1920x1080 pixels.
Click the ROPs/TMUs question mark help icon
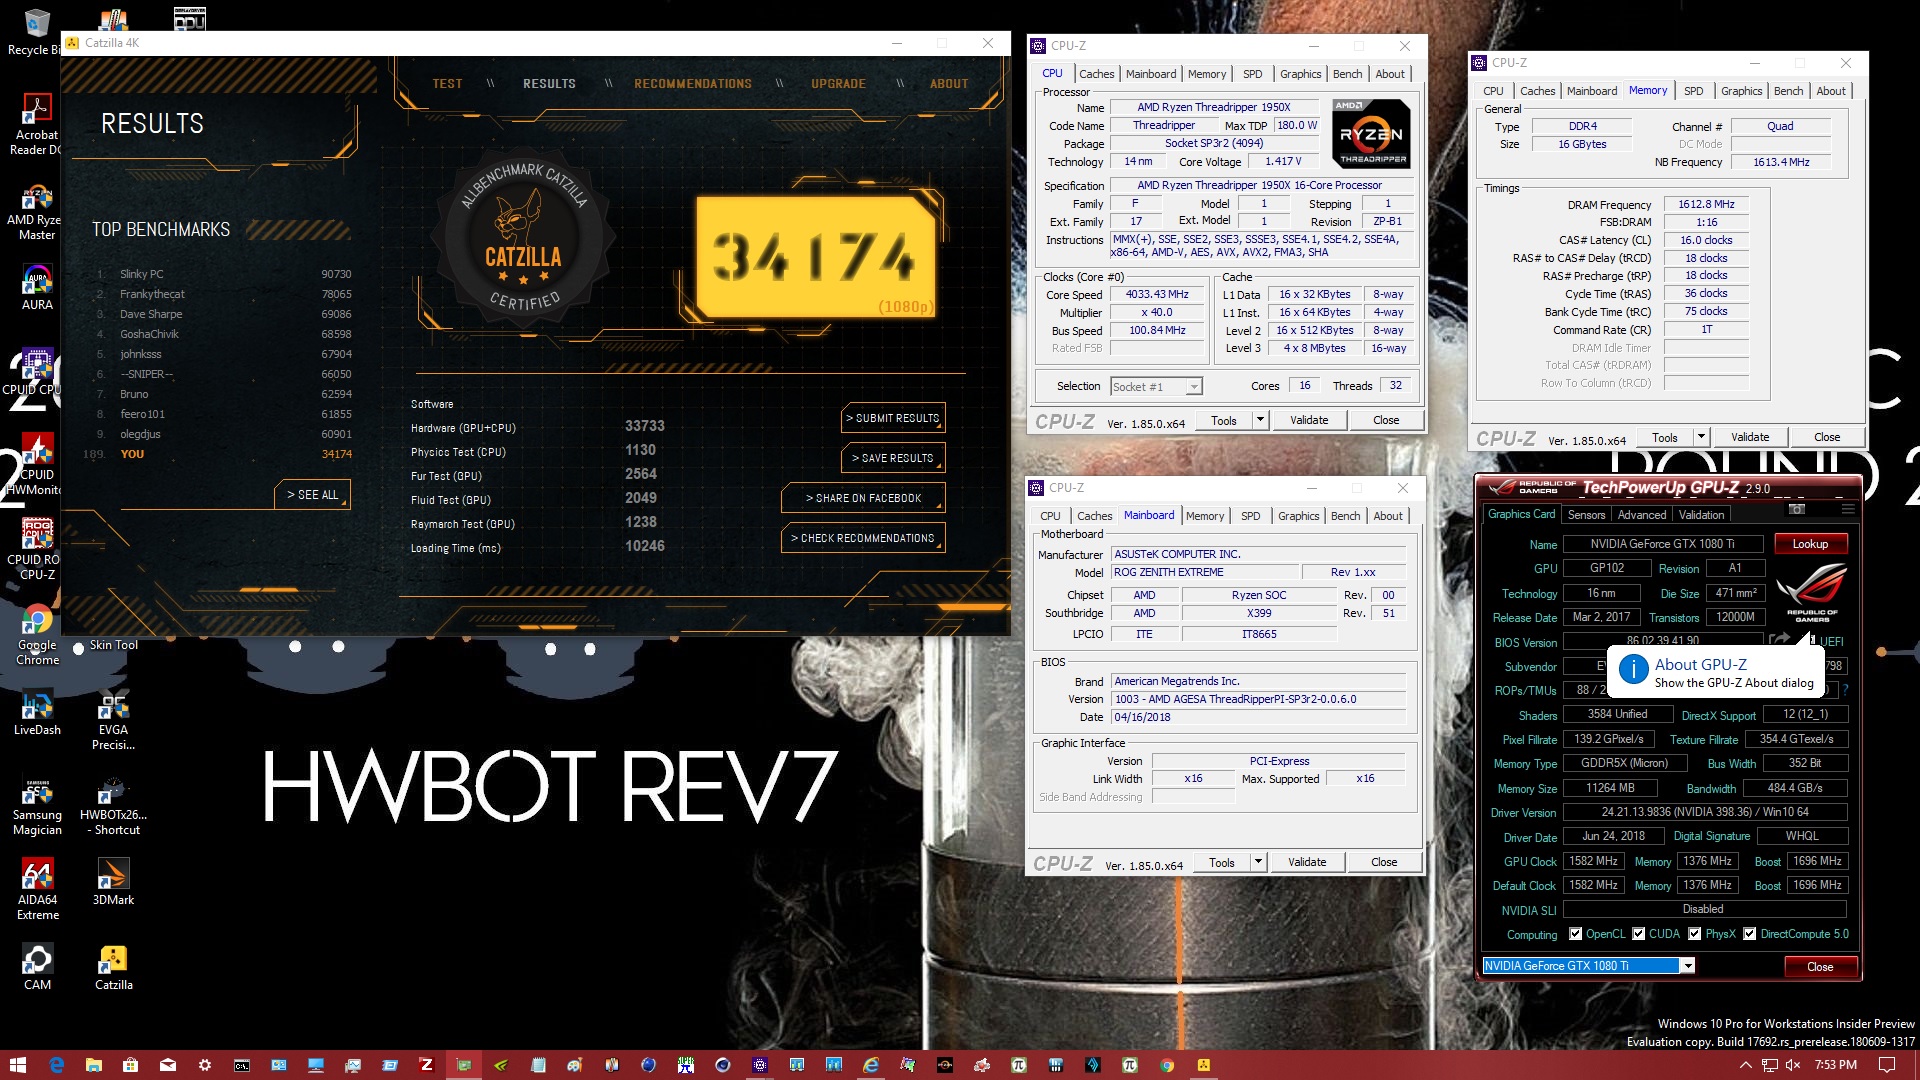[1845, 690]
